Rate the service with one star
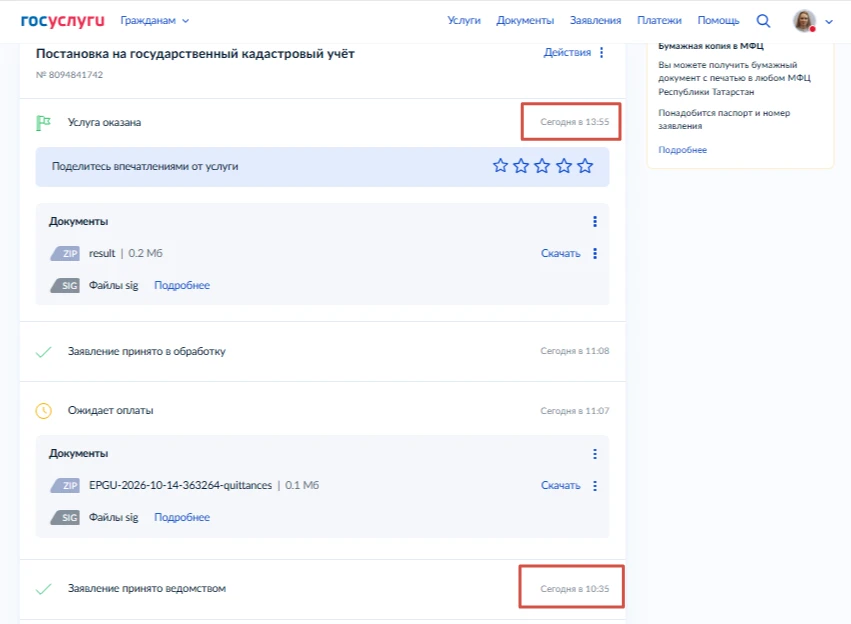The height and width of the screenshot is (624, 851). click(x=500, y=165)
